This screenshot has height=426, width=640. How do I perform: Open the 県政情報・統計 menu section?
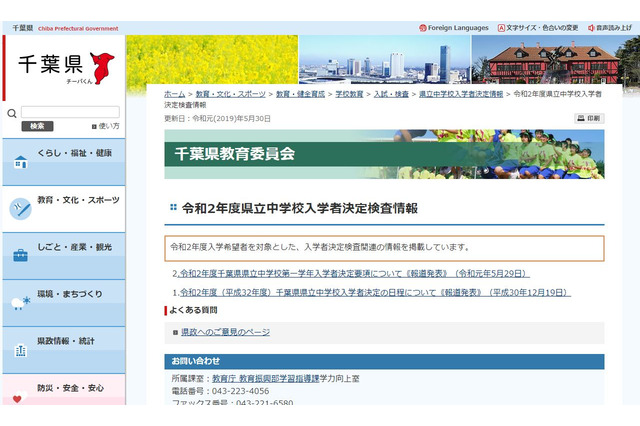(x=64, y=350)
